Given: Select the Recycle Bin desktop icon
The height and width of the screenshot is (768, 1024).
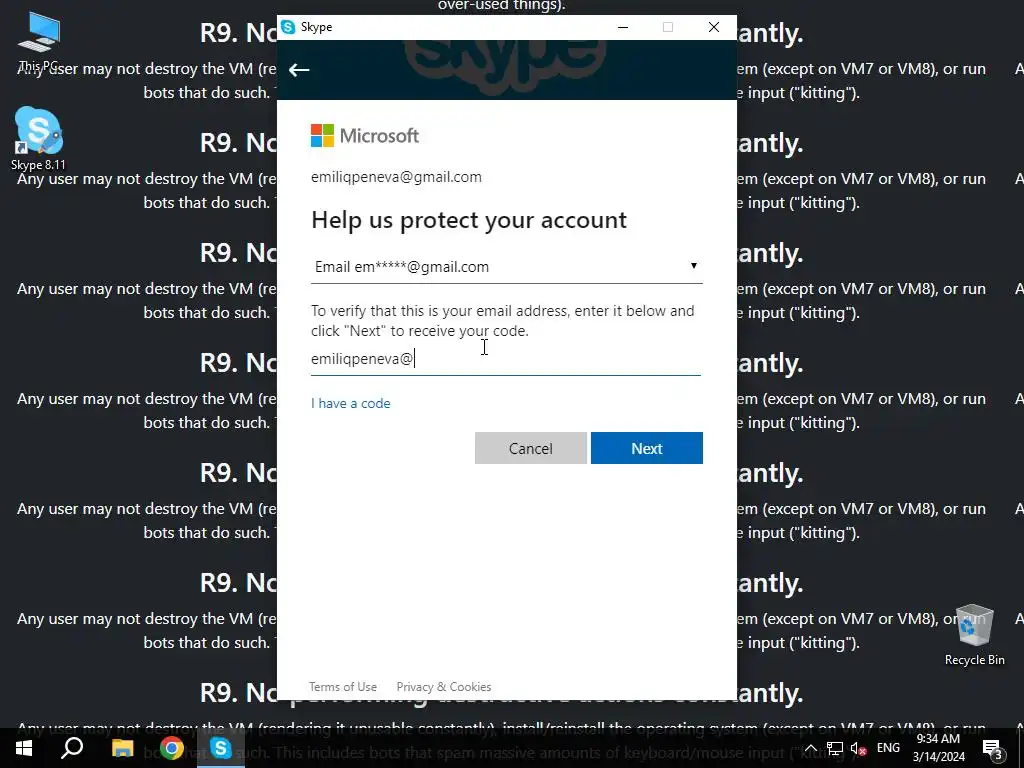Looking at the screenshot, I should (974, 635).
